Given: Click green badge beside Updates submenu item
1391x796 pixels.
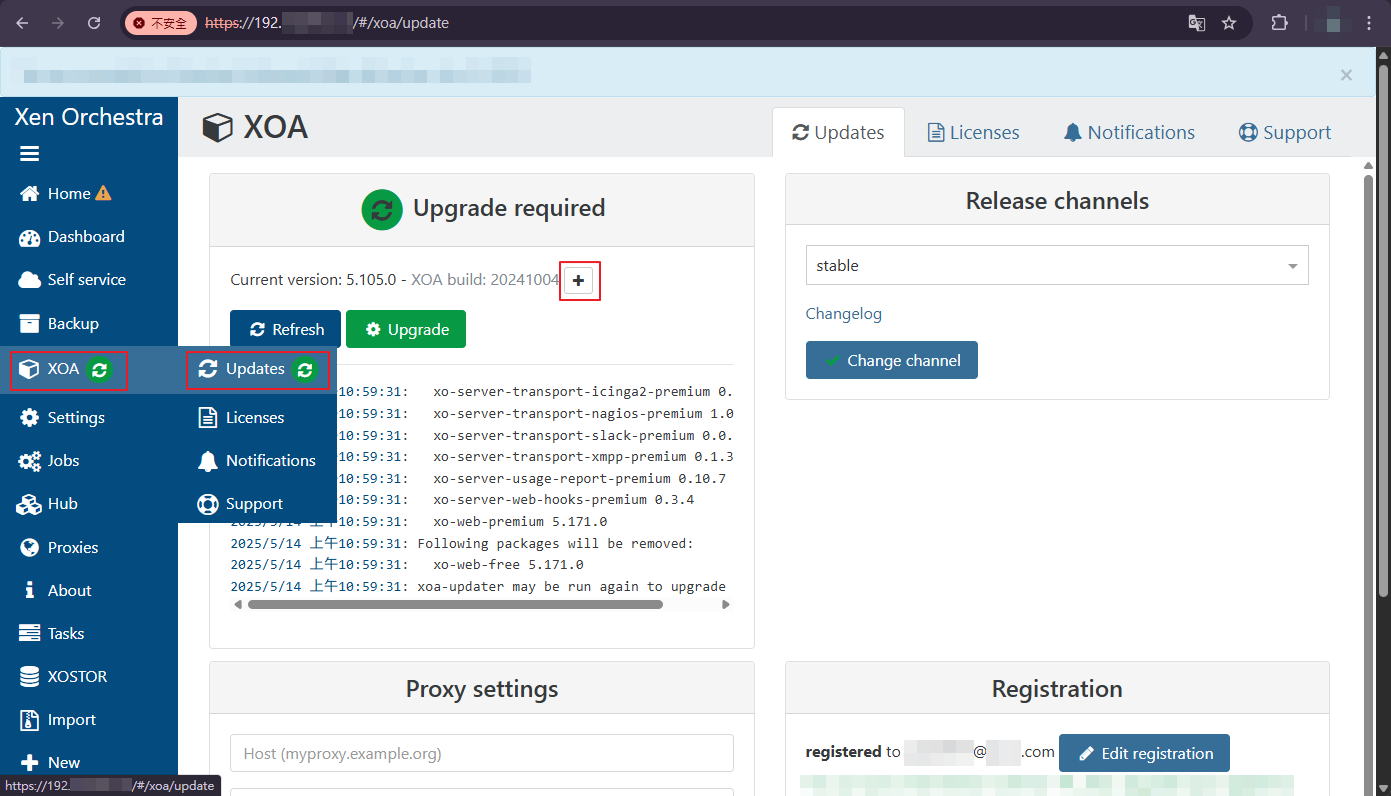Looking at the screenshot, I should click(305, 370).
